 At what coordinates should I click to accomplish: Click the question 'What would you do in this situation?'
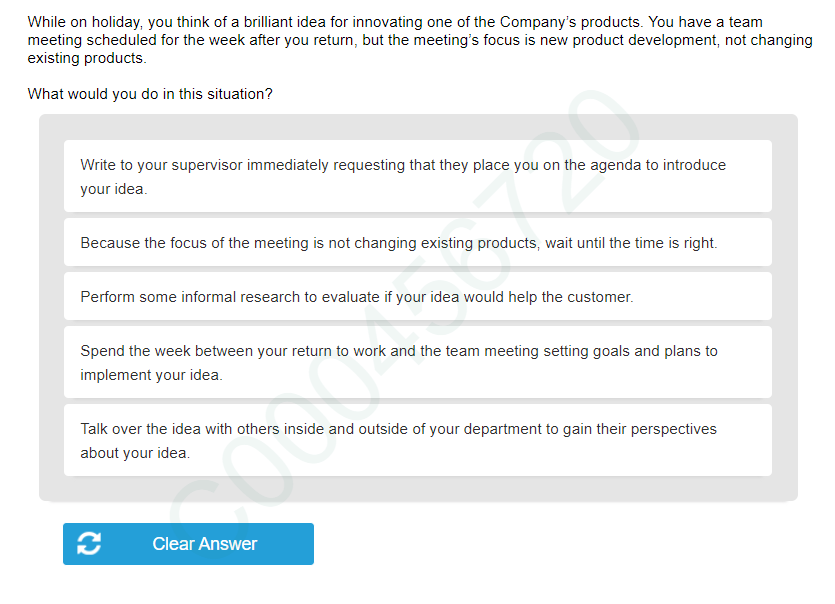tap(150, 94)
